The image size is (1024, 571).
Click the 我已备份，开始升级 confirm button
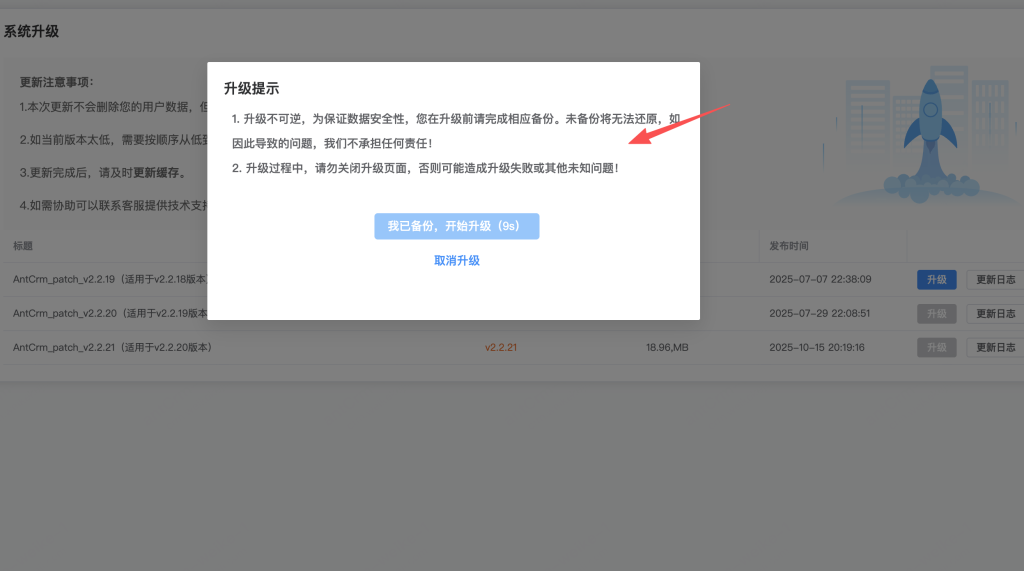coord(456,226)
